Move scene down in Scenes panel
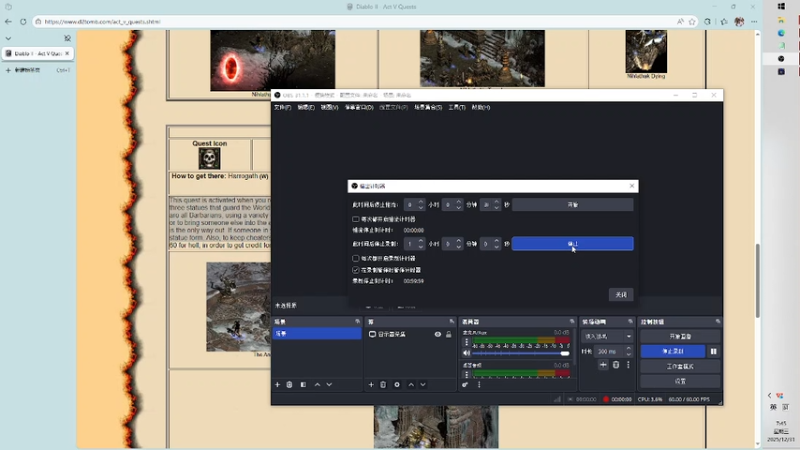This screenshot has width=800, height=450. [329, 385]
